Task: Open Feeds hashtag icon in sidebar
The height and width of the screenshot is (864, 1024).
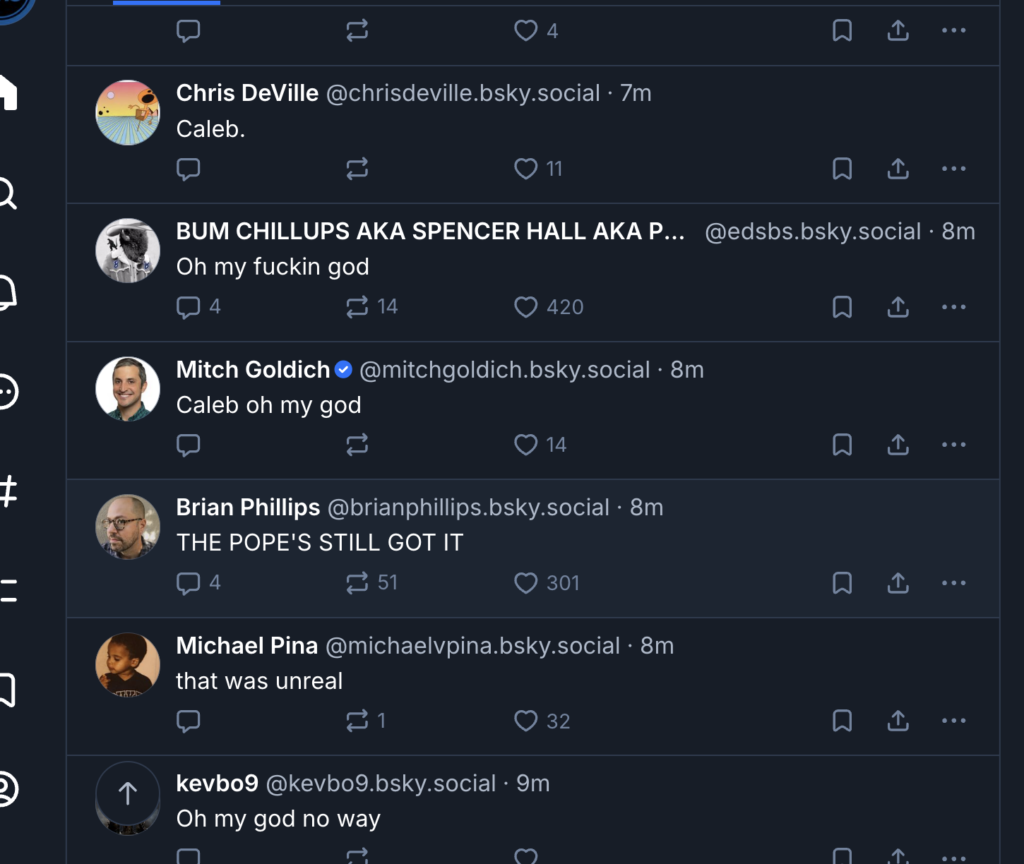Action: pos(6,491)
